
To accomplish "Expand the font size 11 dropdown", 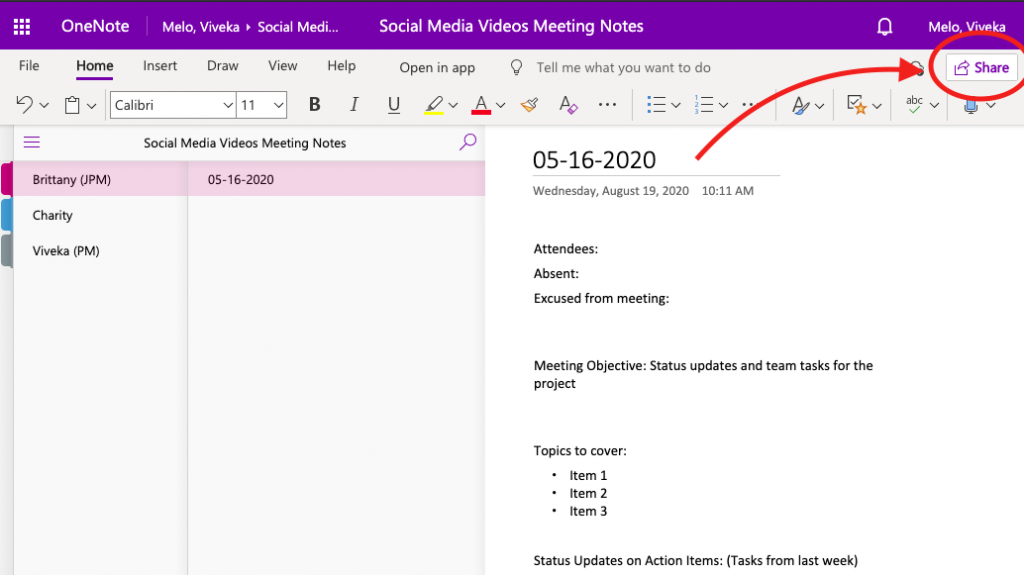I will point(278,105).
